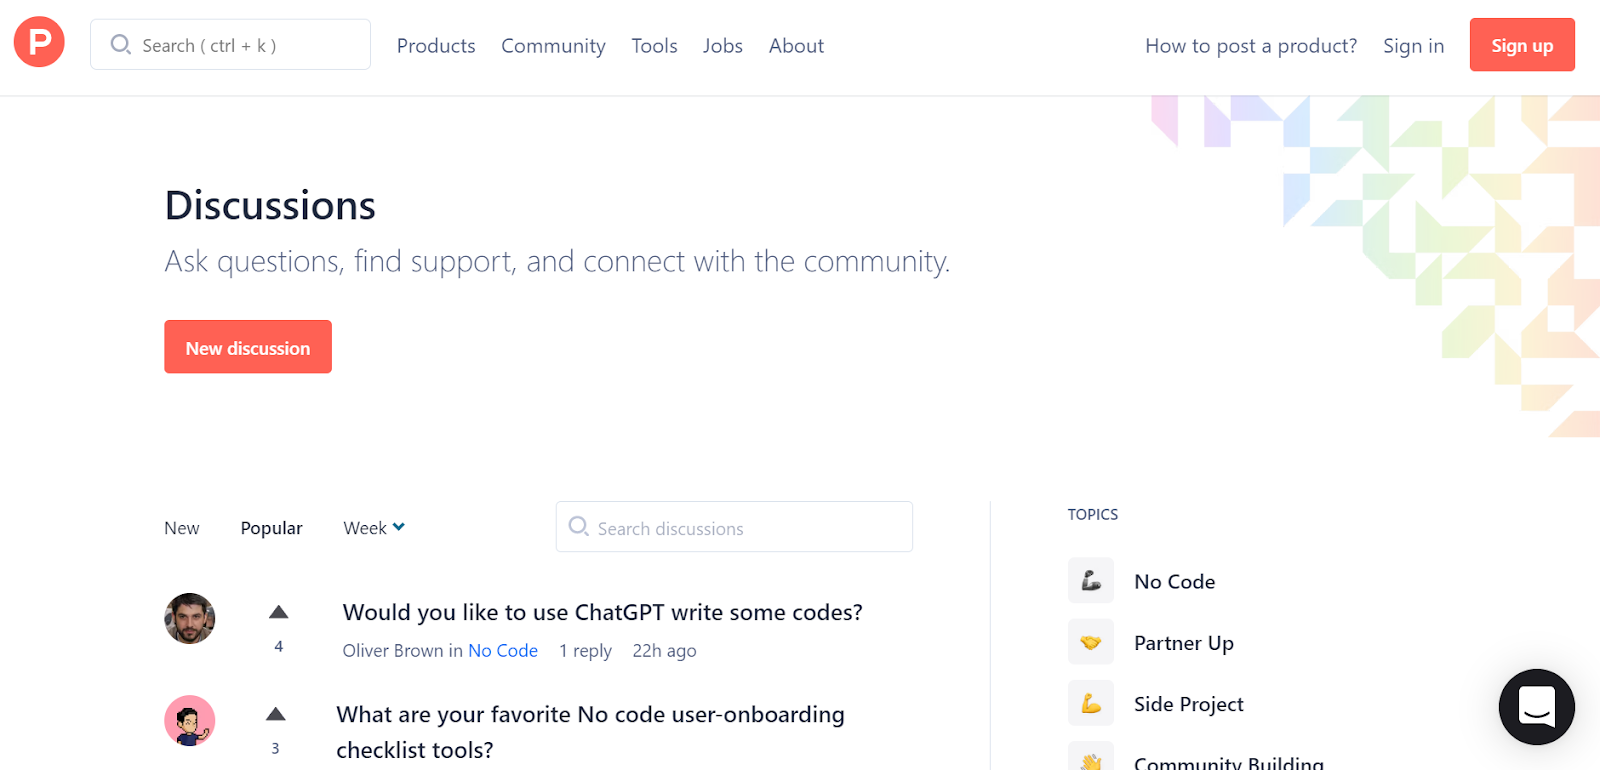
Task: Open the chat support widget icon
Action: 1536,706
